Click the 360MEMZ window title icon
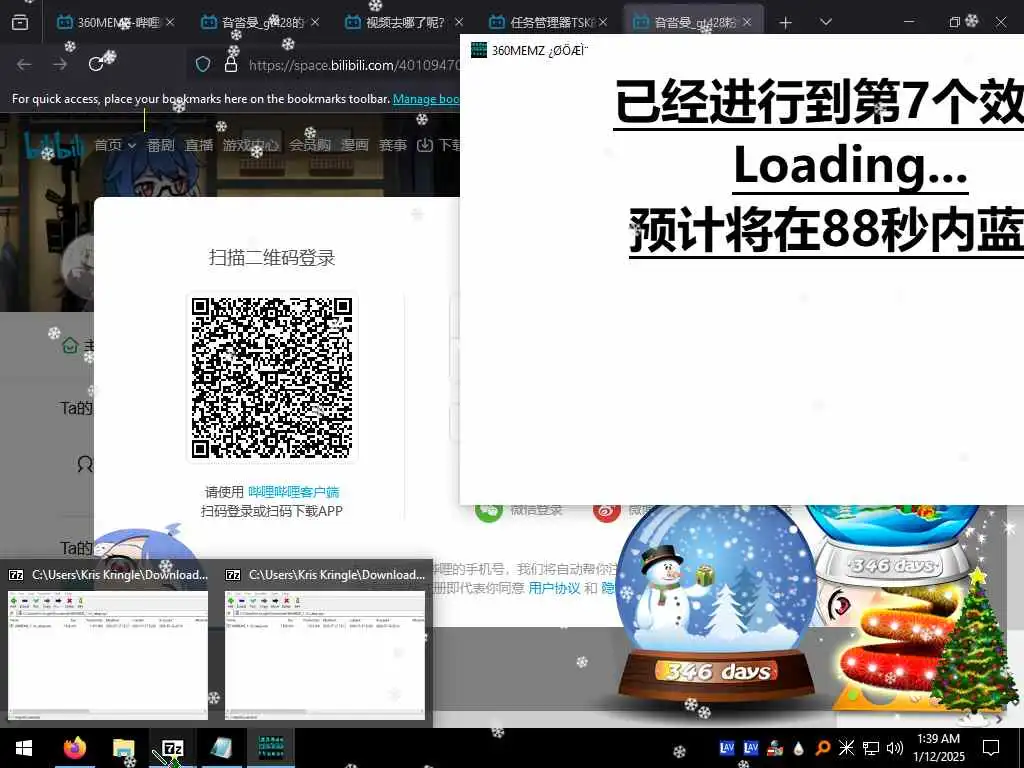This screenshot has width=1024, height=768. tap(479, 50)
